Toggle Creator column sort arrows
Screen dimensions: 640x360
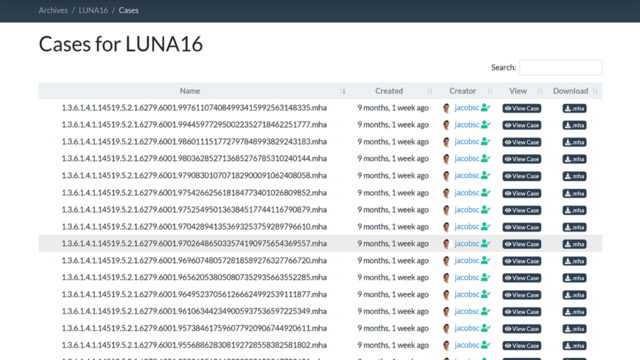click(x=490, y=91)
